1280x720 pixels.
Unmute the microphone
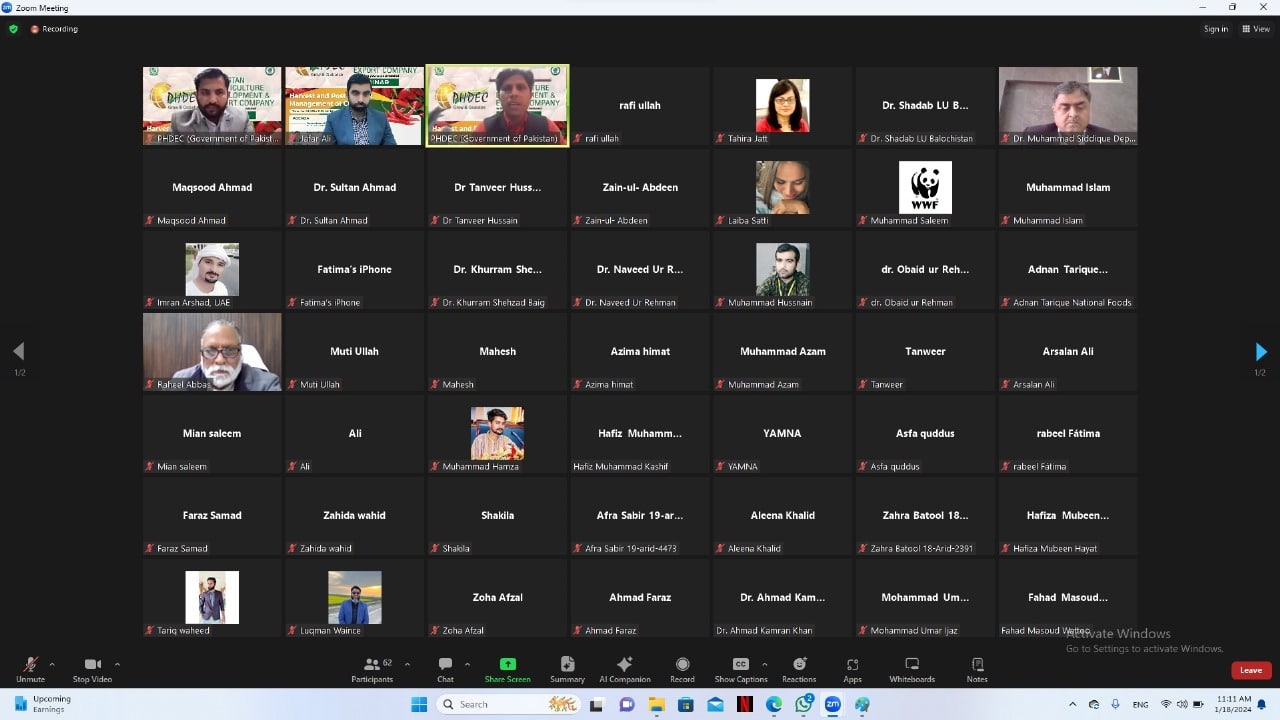tap(30, 668)
